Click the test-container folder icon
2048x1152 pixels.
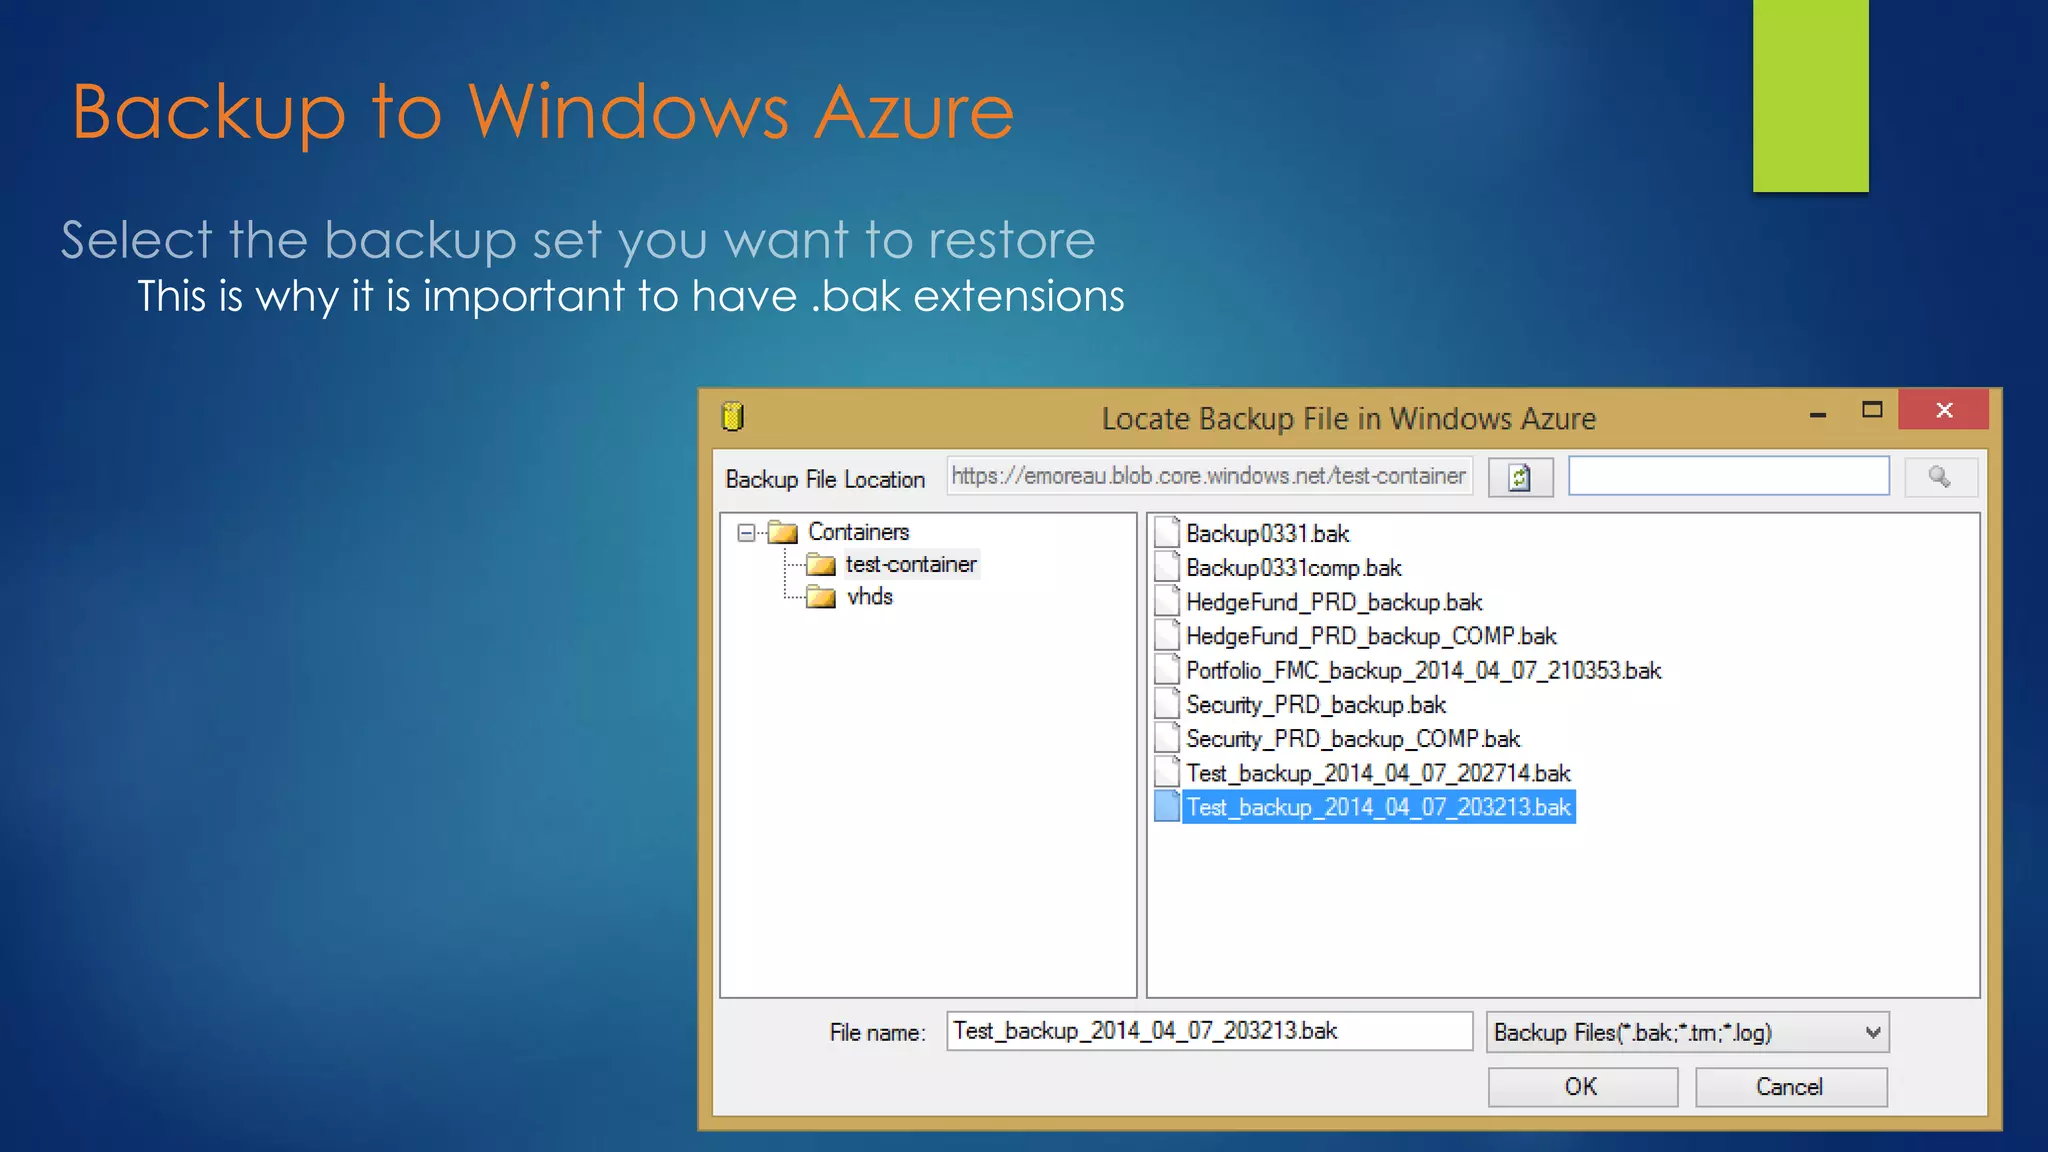coord(821,565)
